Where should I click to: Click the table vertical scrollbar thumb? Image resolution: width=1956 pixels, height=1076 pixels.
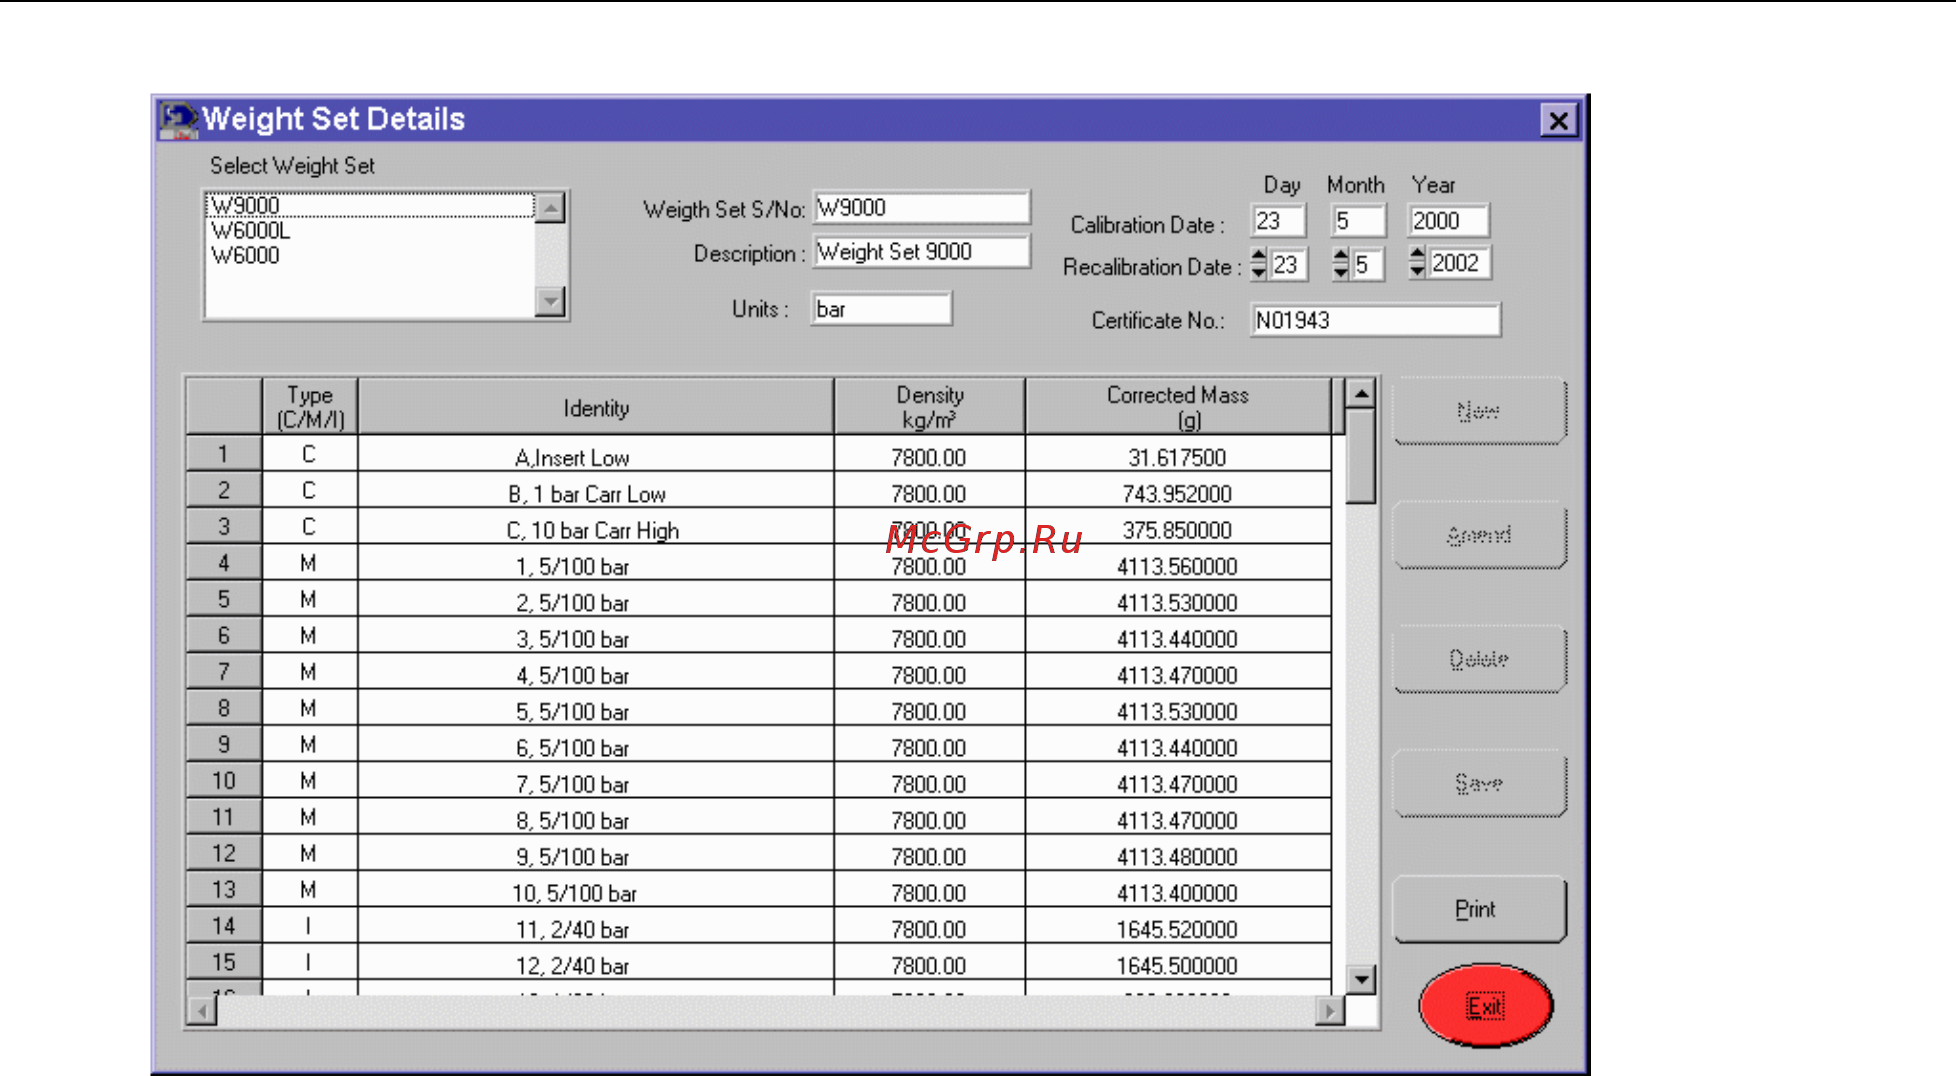click(x=1361, y=457)
